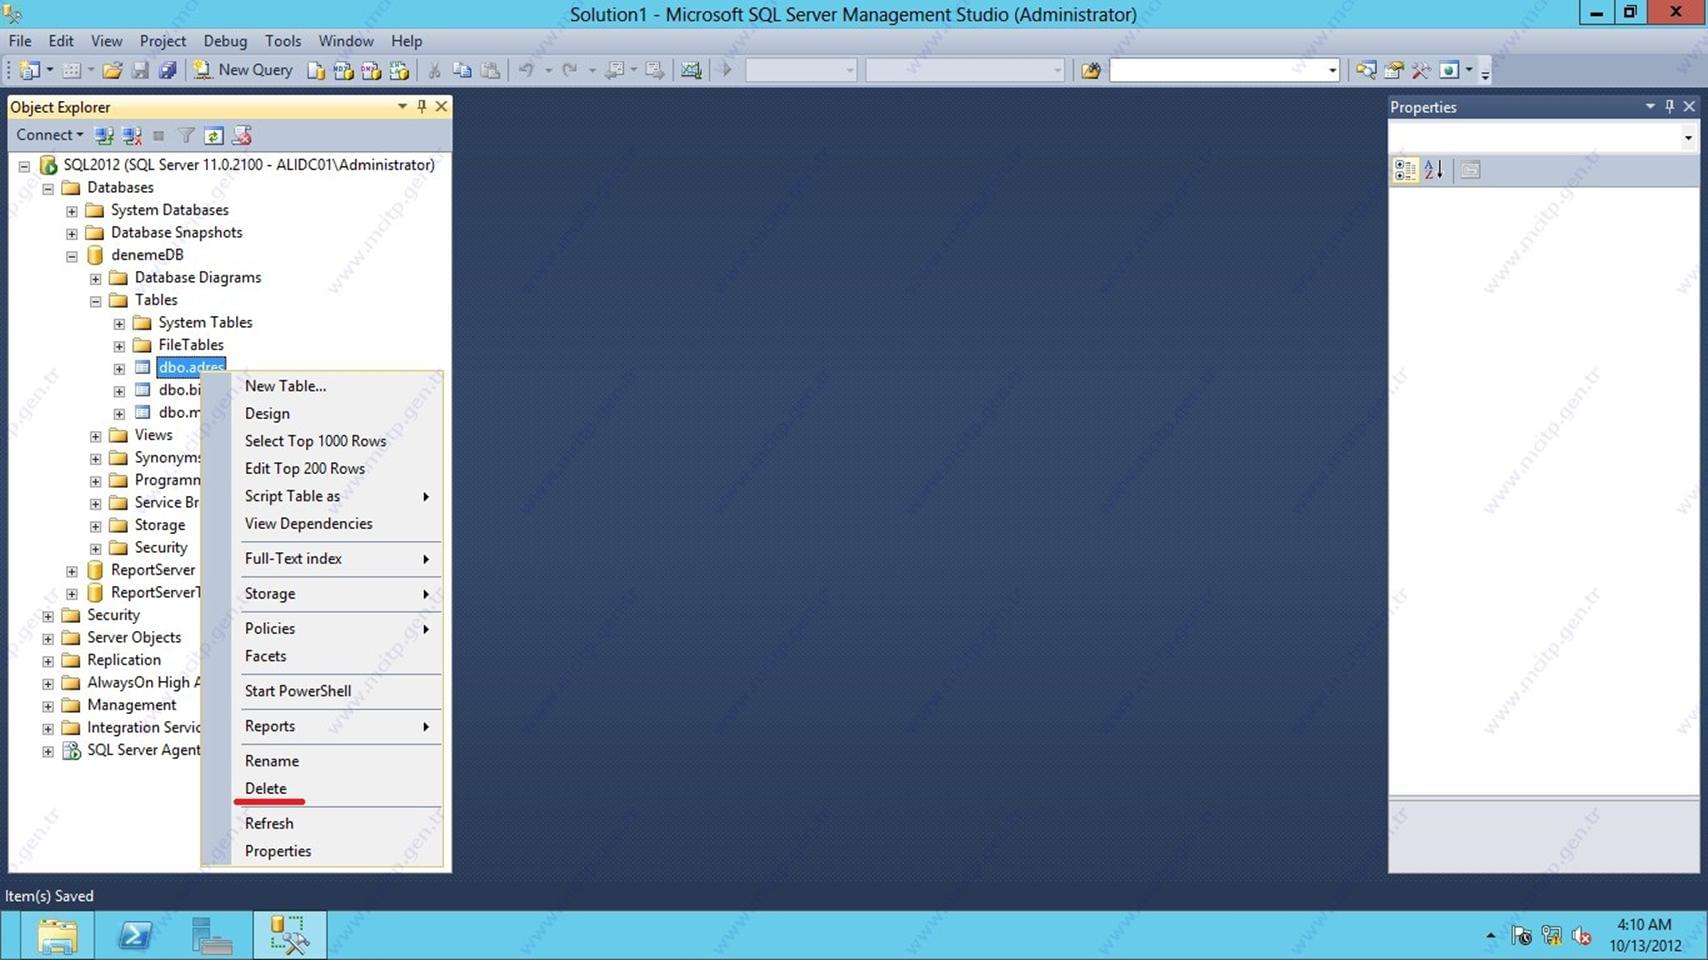The width and height of the screenshot is (1708, 960).
Task: Click the Filter funnel icon
Action: pyautogui.click(x=186, y=135)
